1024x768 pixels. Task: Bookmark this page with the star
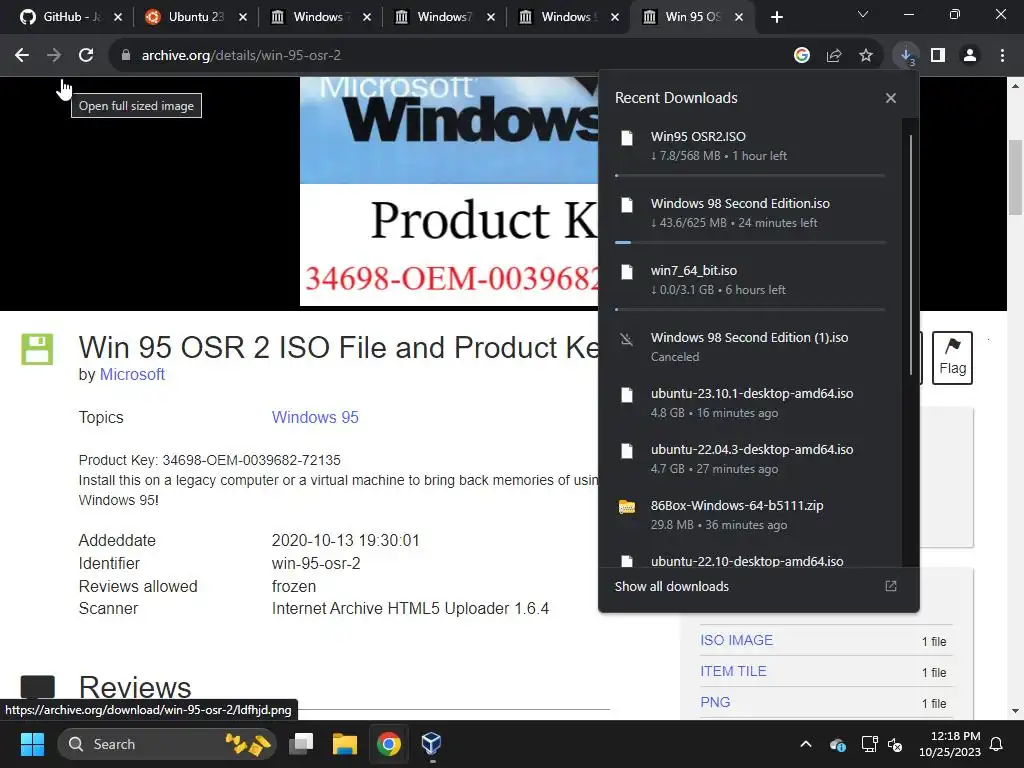[x=866, y=56]
